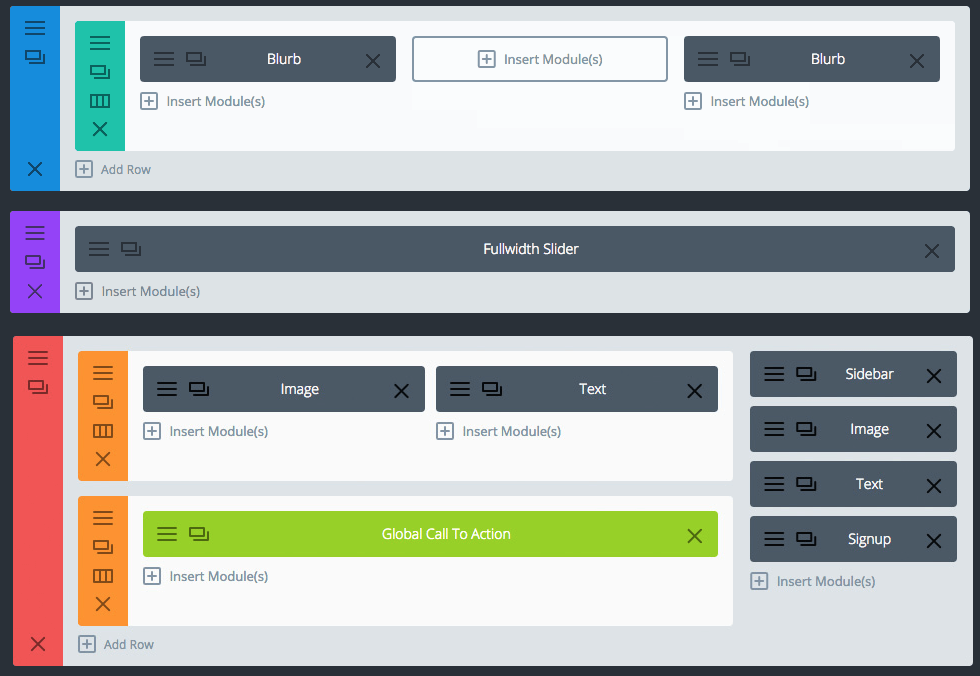
Task: Change column layout of the orange row
Action: 103,430
